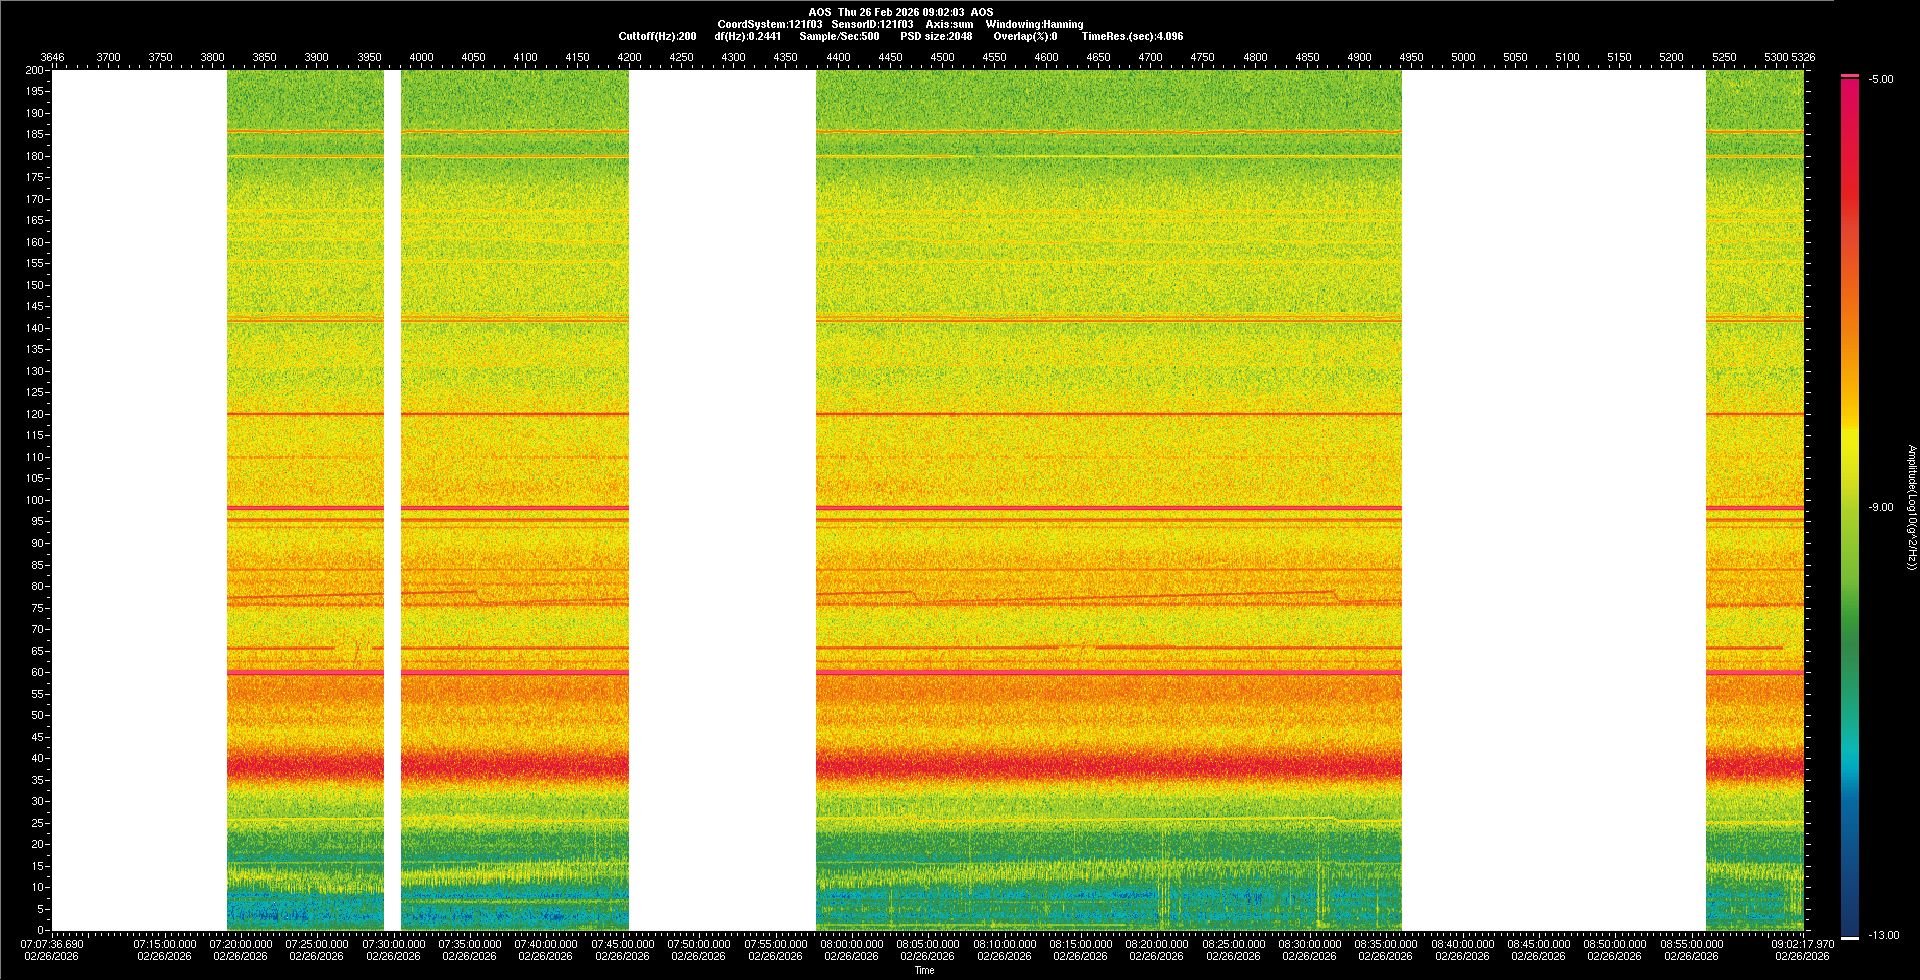This screenshot has height=980, width=1920.
Task: Select the Sample/Sec:500 parameter
Action: click(x=839, y=36)
